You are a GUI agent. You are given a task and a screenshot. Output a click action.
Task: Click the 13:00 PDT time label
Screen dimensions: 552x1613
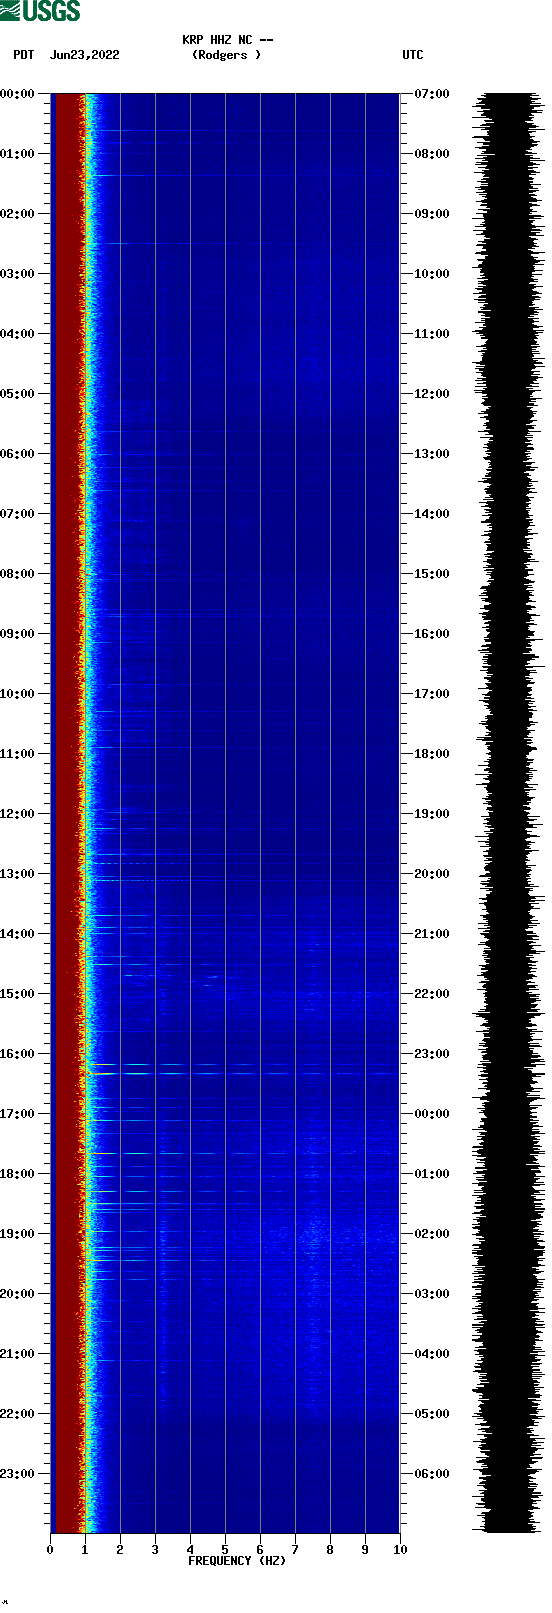(x=18, y=874)
